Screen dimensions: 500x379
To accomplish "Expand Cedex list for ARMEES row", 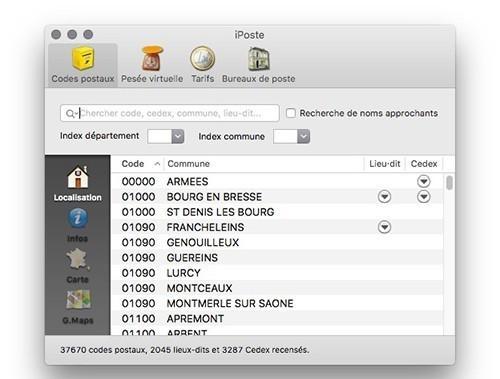I will point(424,181).
